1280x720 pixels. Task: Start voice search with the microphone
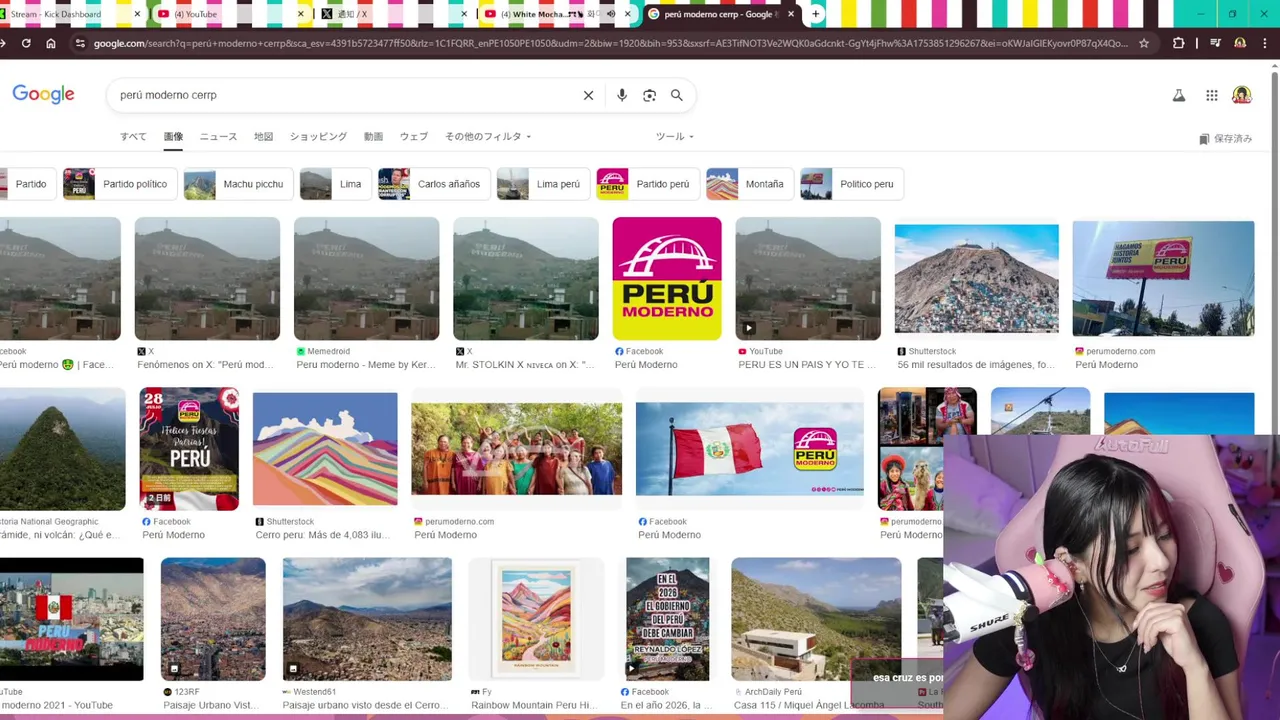622,95
